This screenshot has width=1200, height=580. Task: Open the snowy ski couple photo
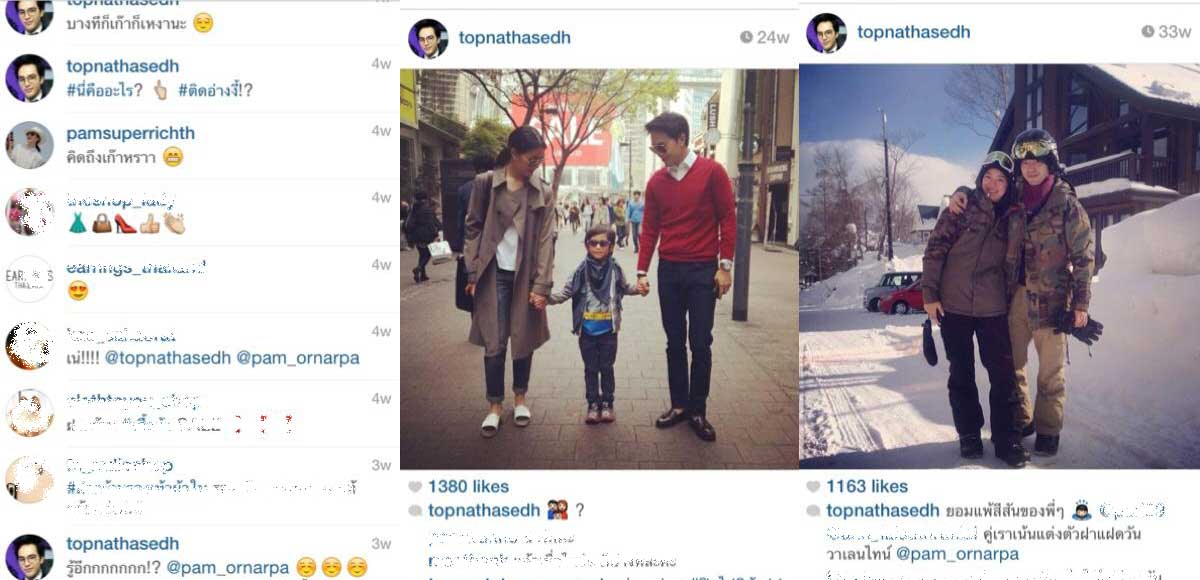[999, 266]
